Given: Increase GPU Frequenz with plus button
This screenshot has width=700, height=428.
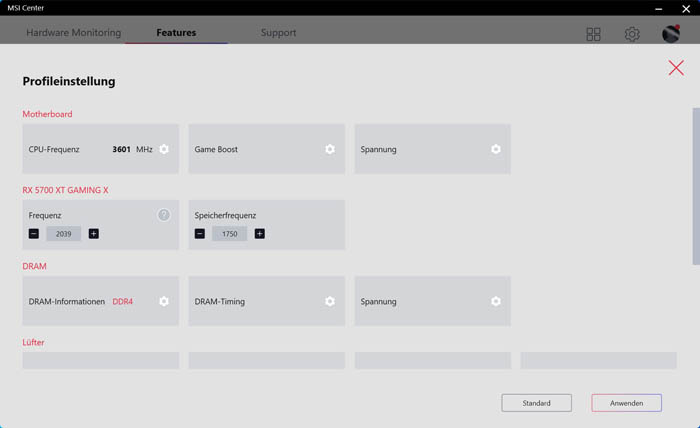Looking at the screenshot, I should (x=94, y=233).
